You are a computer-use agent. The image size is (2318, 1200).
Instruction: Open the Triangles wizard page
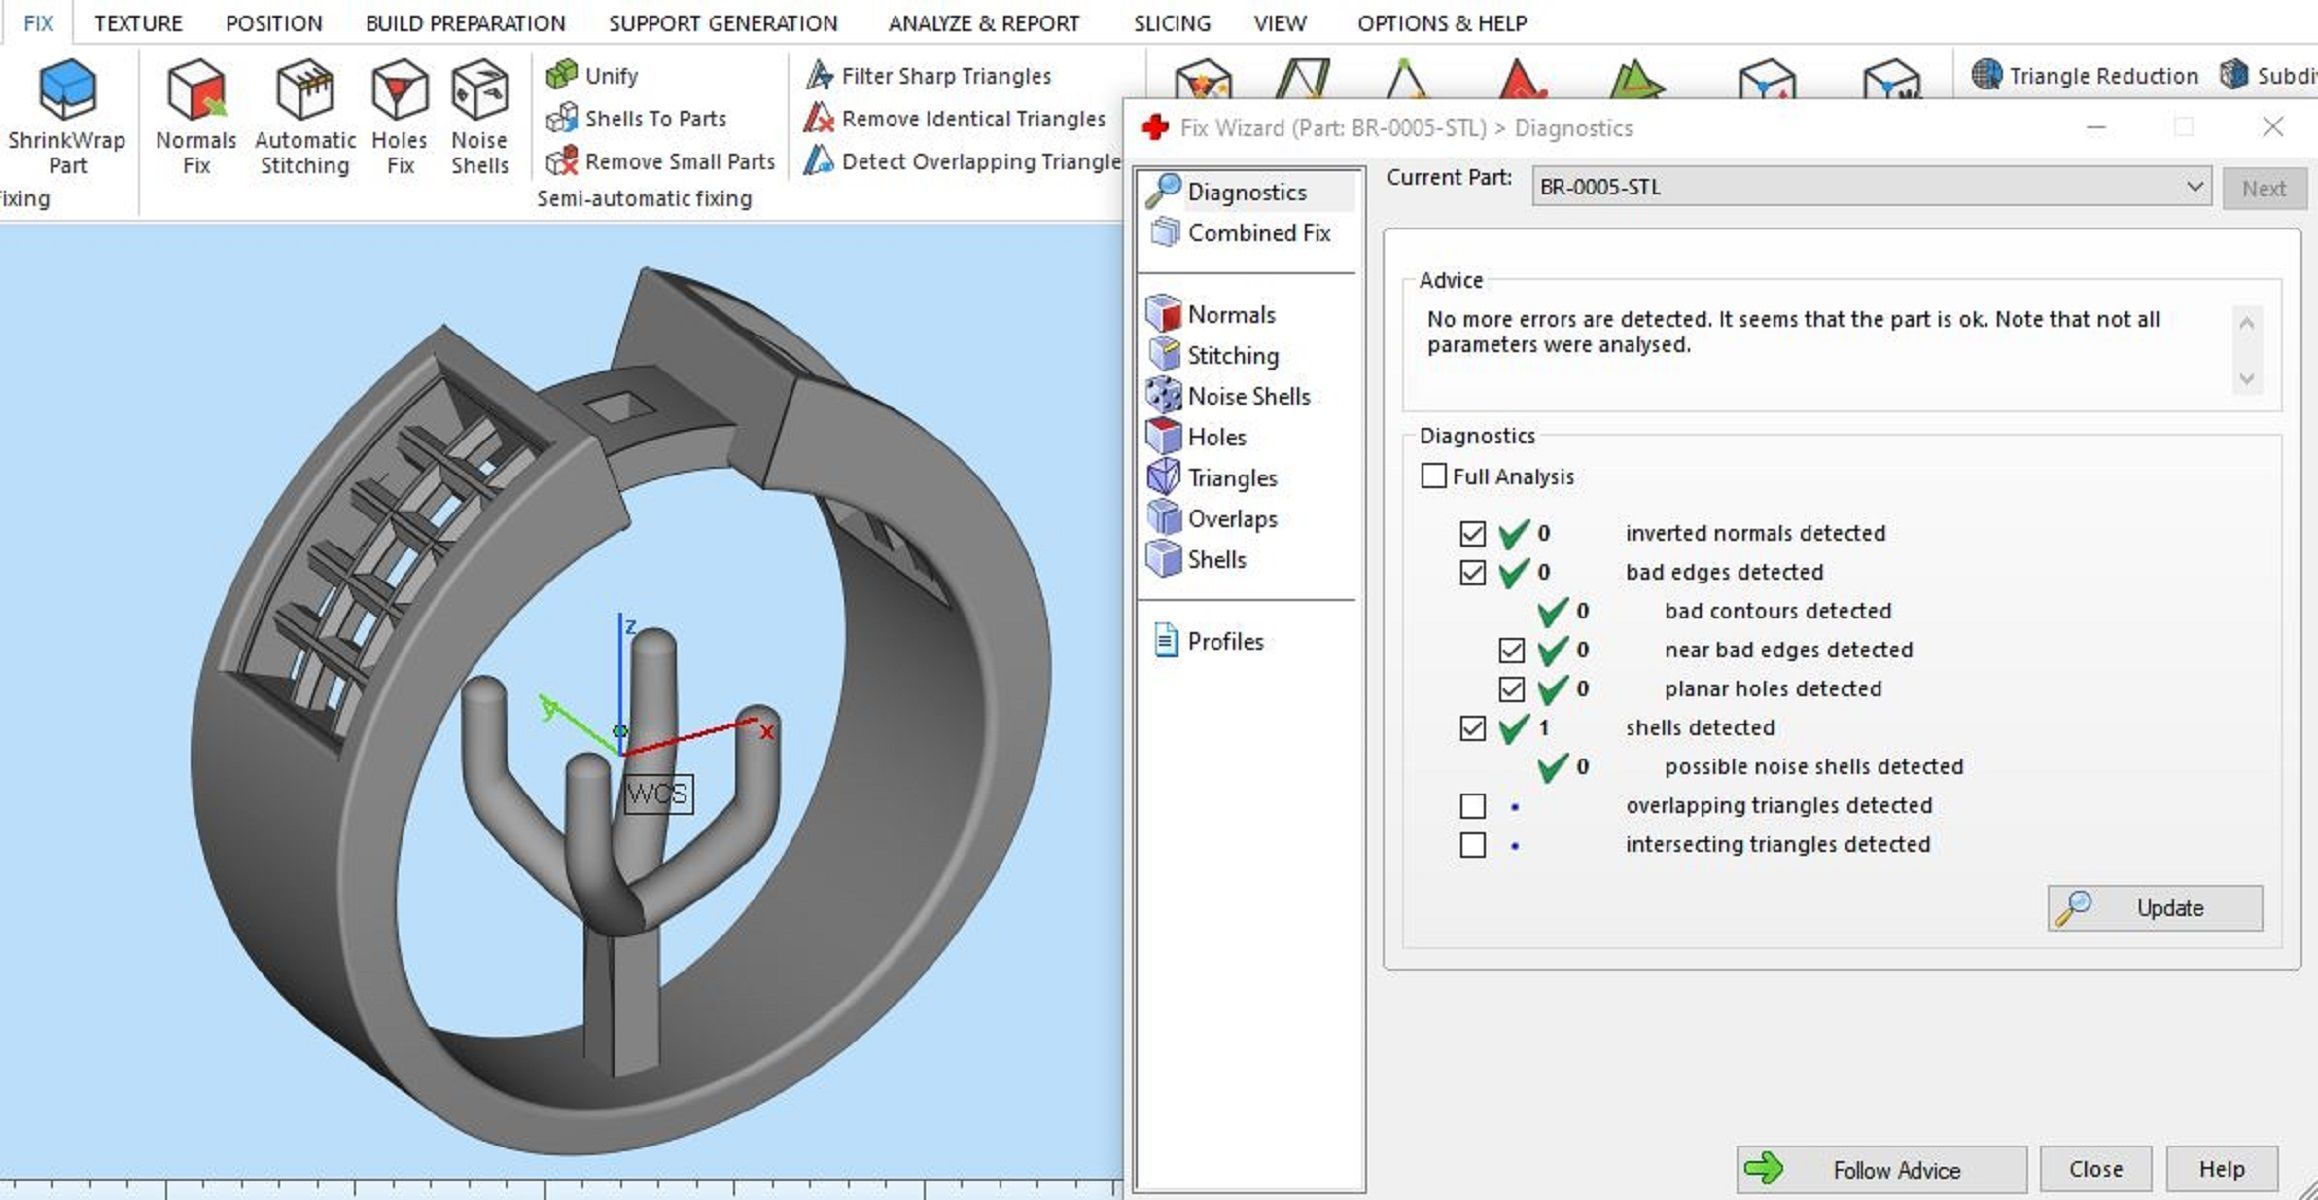(1212, 478)
